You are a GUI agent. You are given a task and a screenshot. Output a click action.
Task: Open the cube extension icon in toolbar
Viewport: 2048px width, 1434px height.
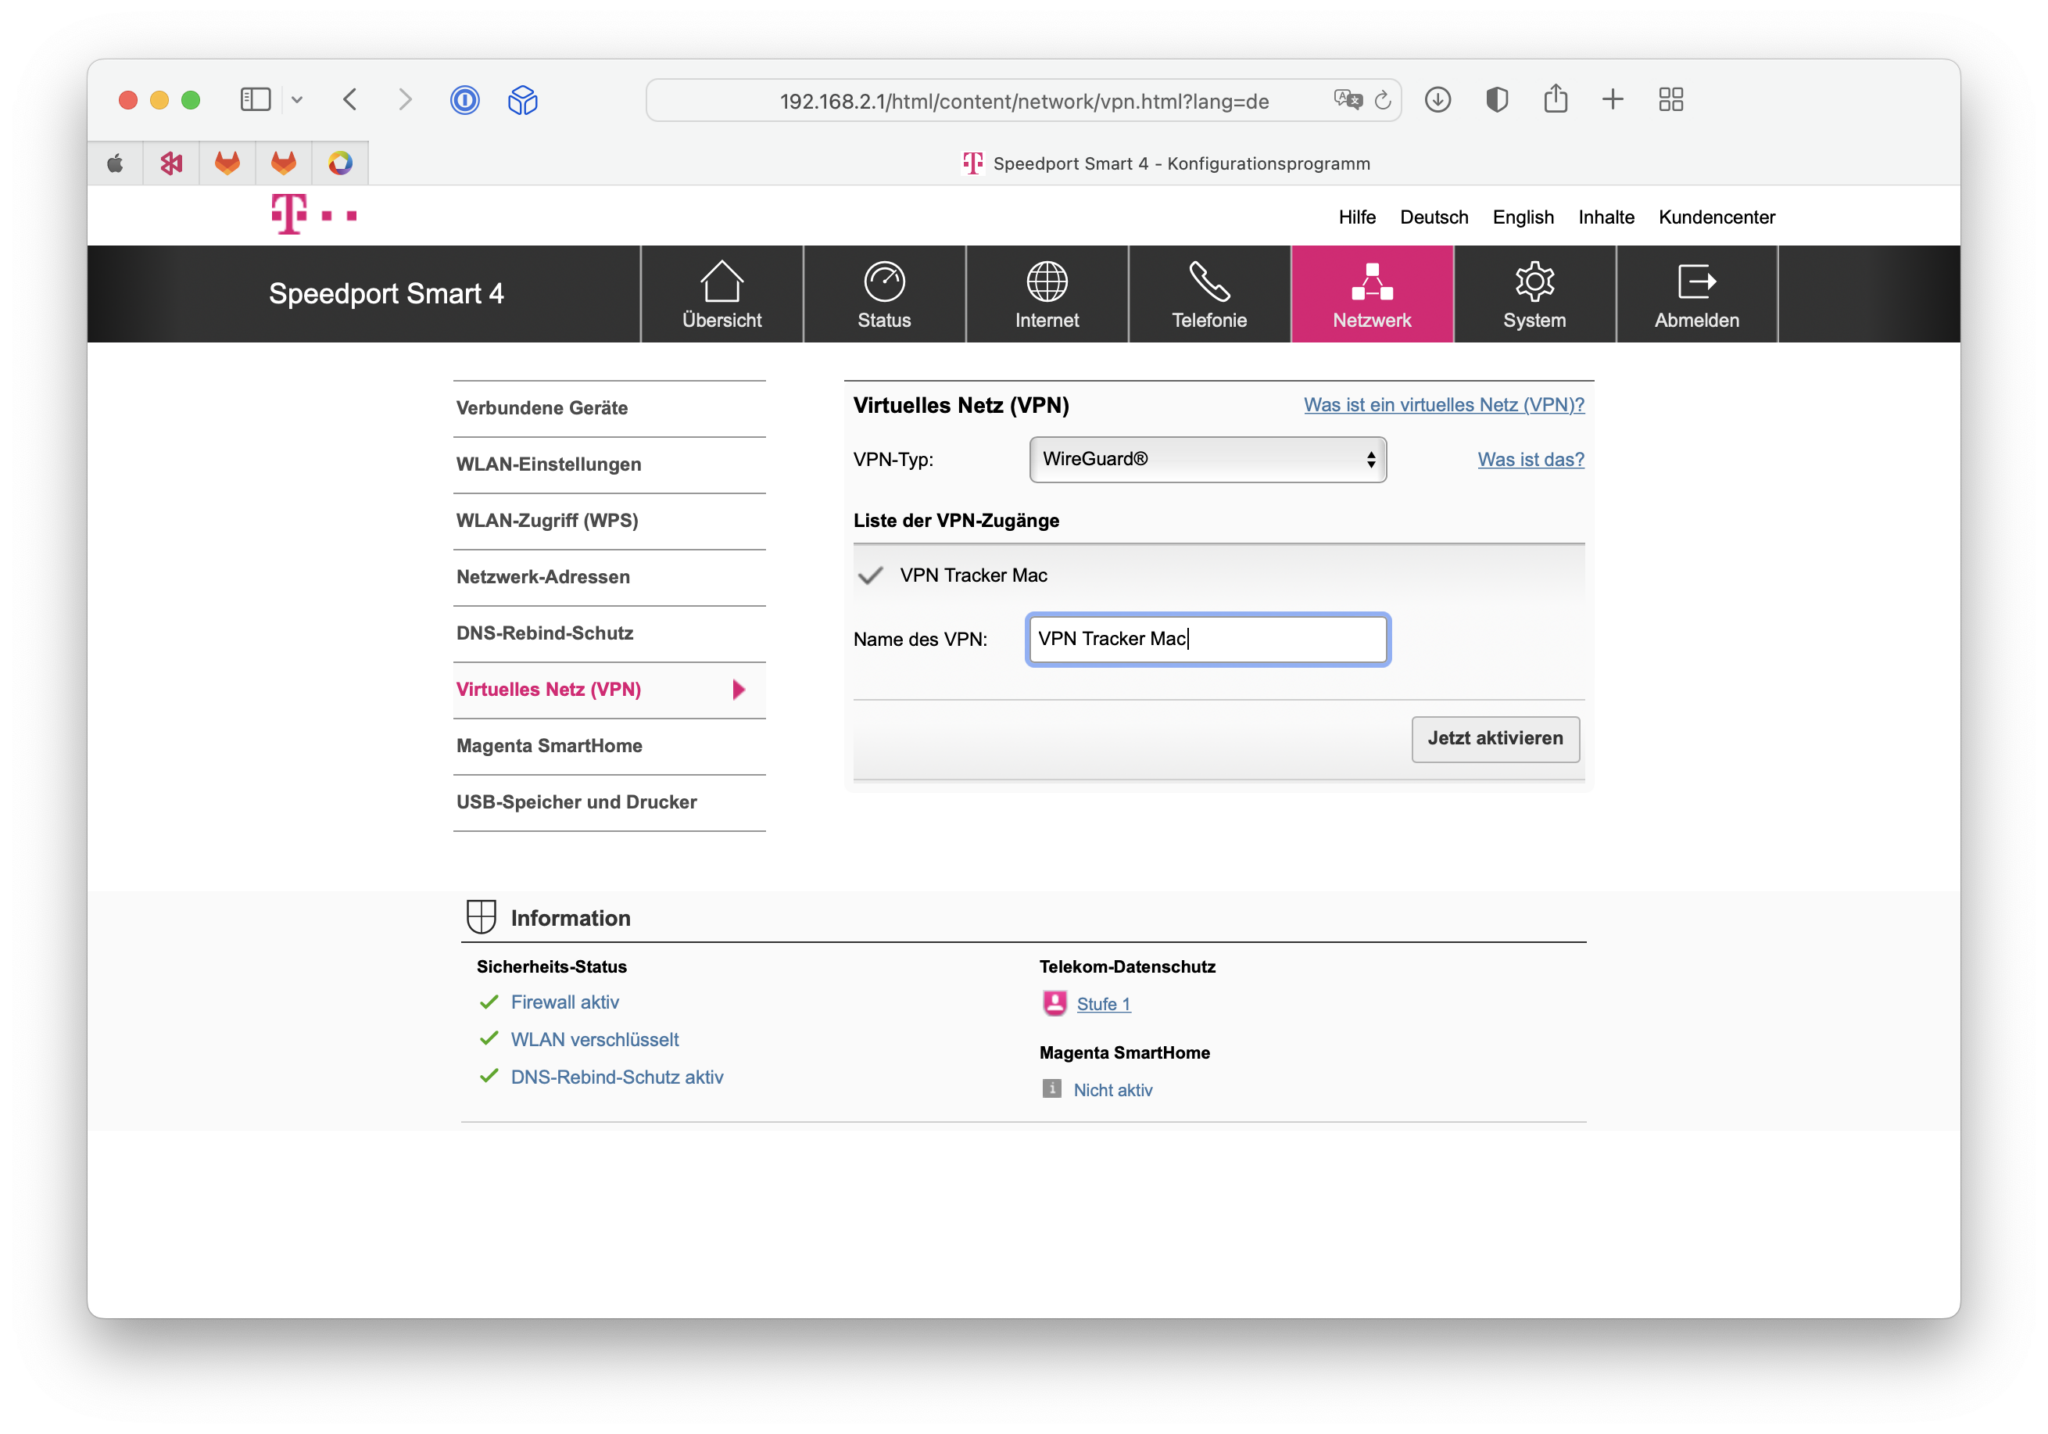(523, 100)
